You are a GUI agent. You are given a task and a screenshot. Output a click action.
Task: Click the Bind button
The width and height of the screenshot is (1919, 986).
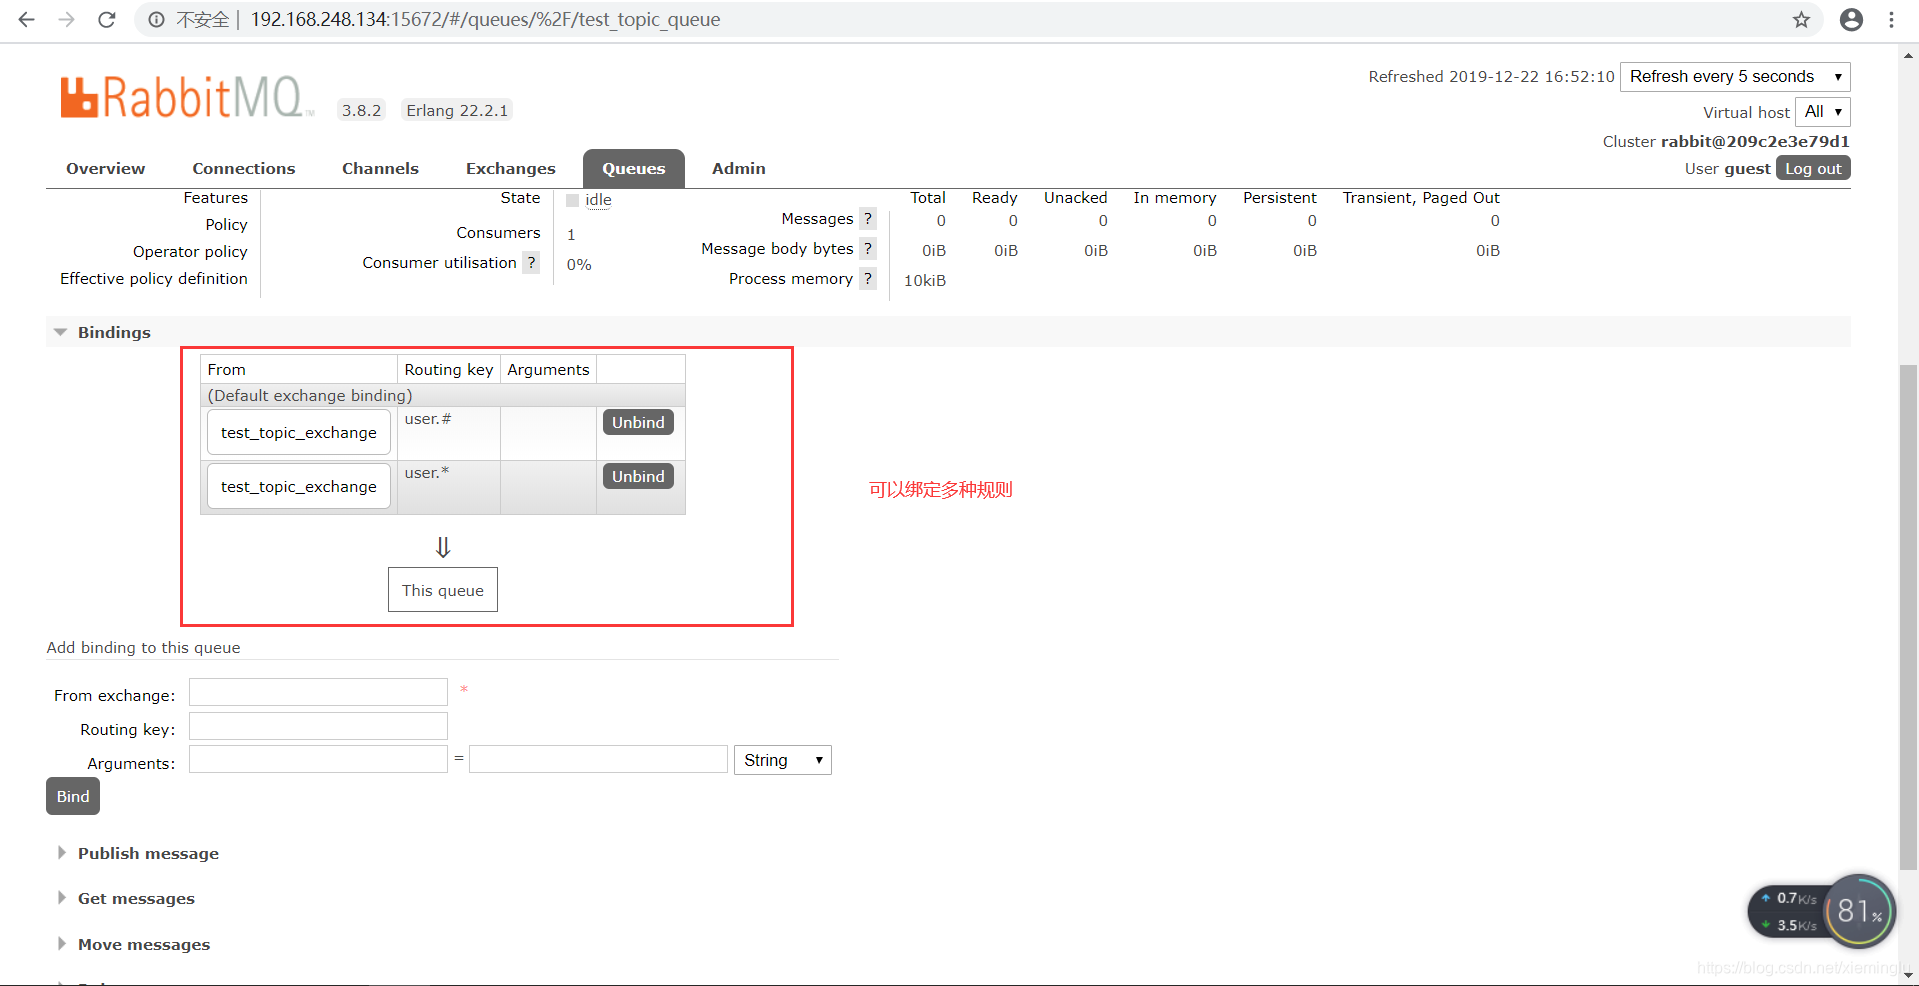tap(73, 796)
